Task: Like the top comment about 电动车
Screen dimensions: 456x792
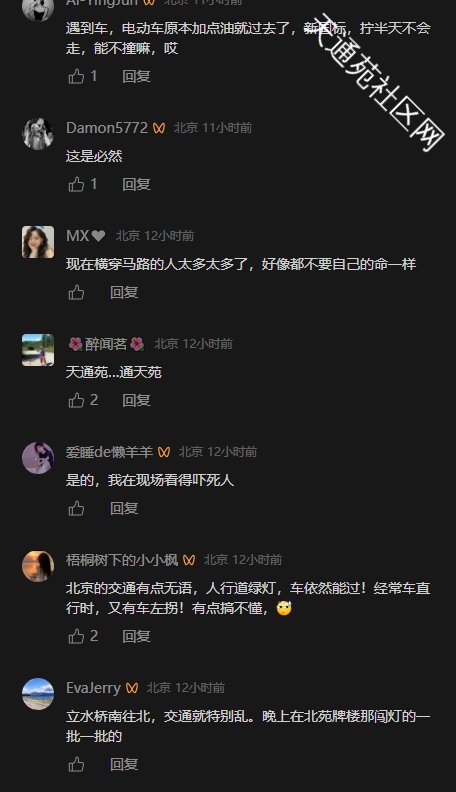Action: click(x=76, y=76)
